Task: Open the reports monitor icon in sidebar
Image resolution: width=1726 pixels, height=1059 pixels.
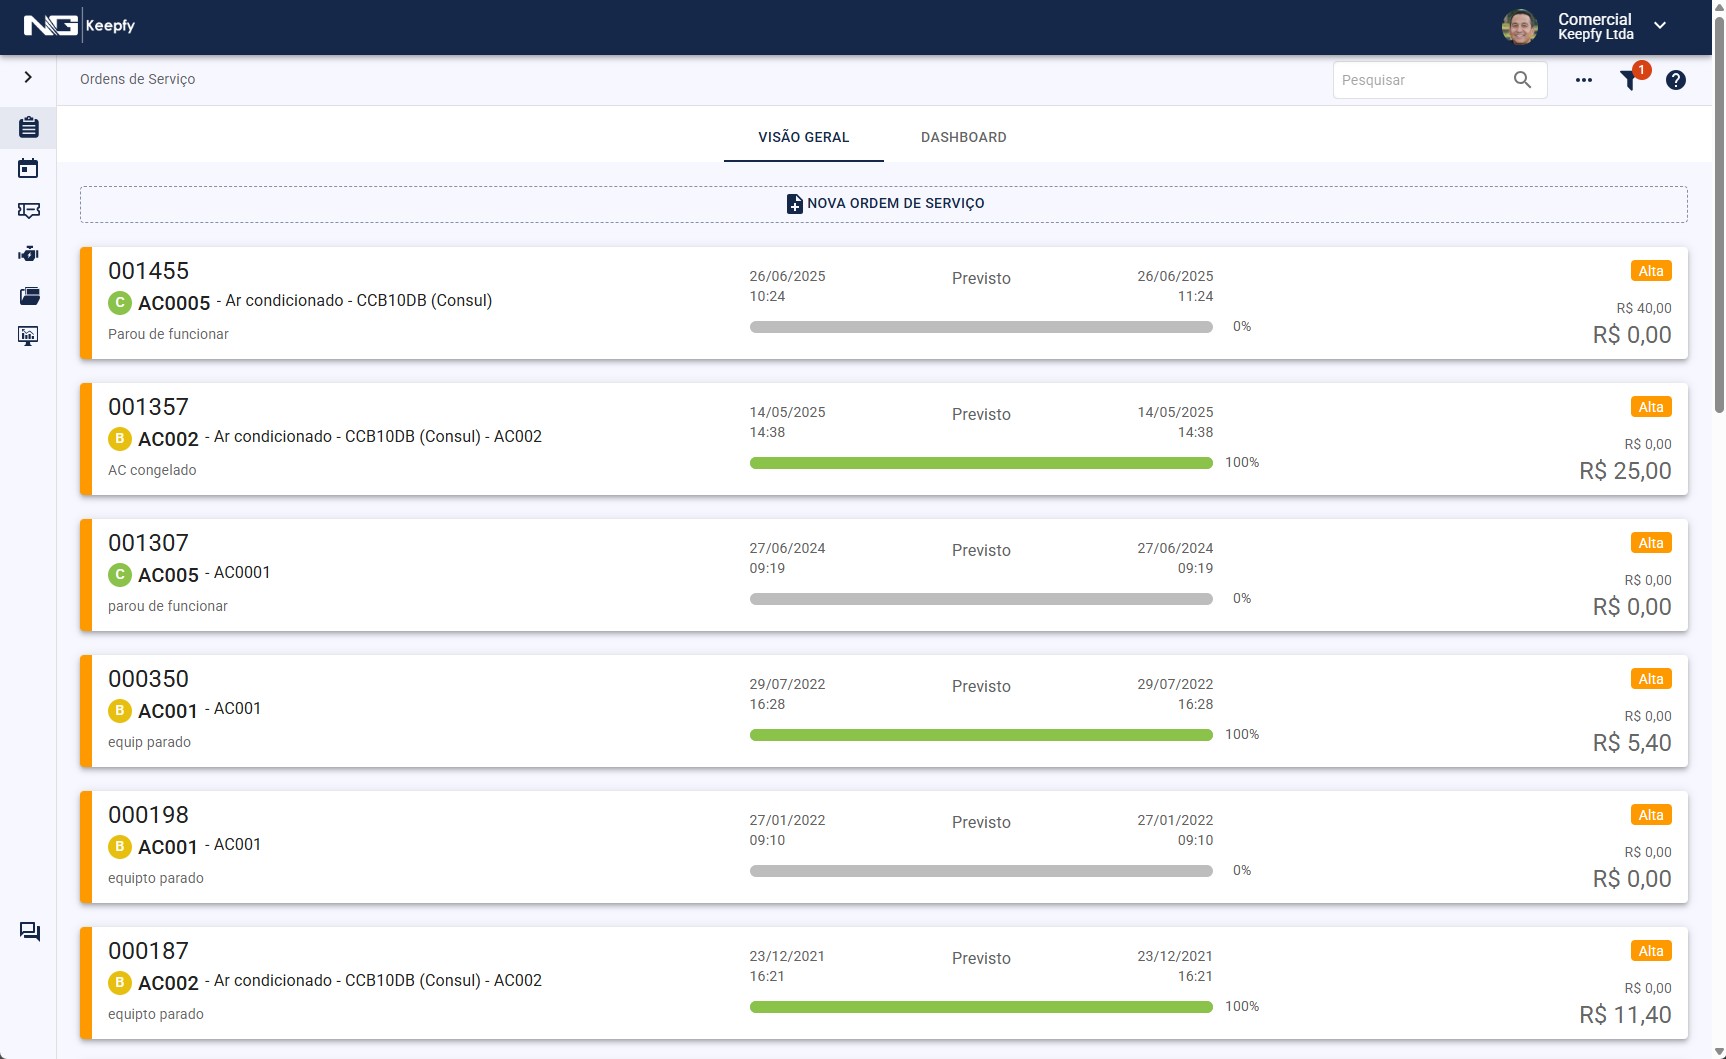Action: [28, 336]
